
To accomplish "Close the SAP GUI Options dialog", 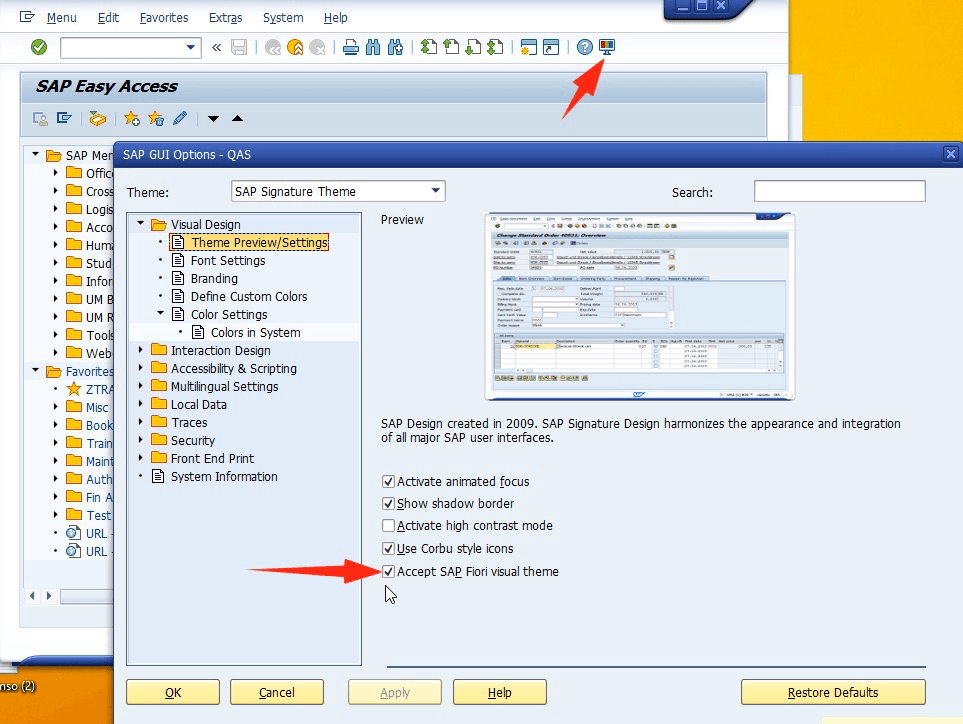I will (951, 154).
